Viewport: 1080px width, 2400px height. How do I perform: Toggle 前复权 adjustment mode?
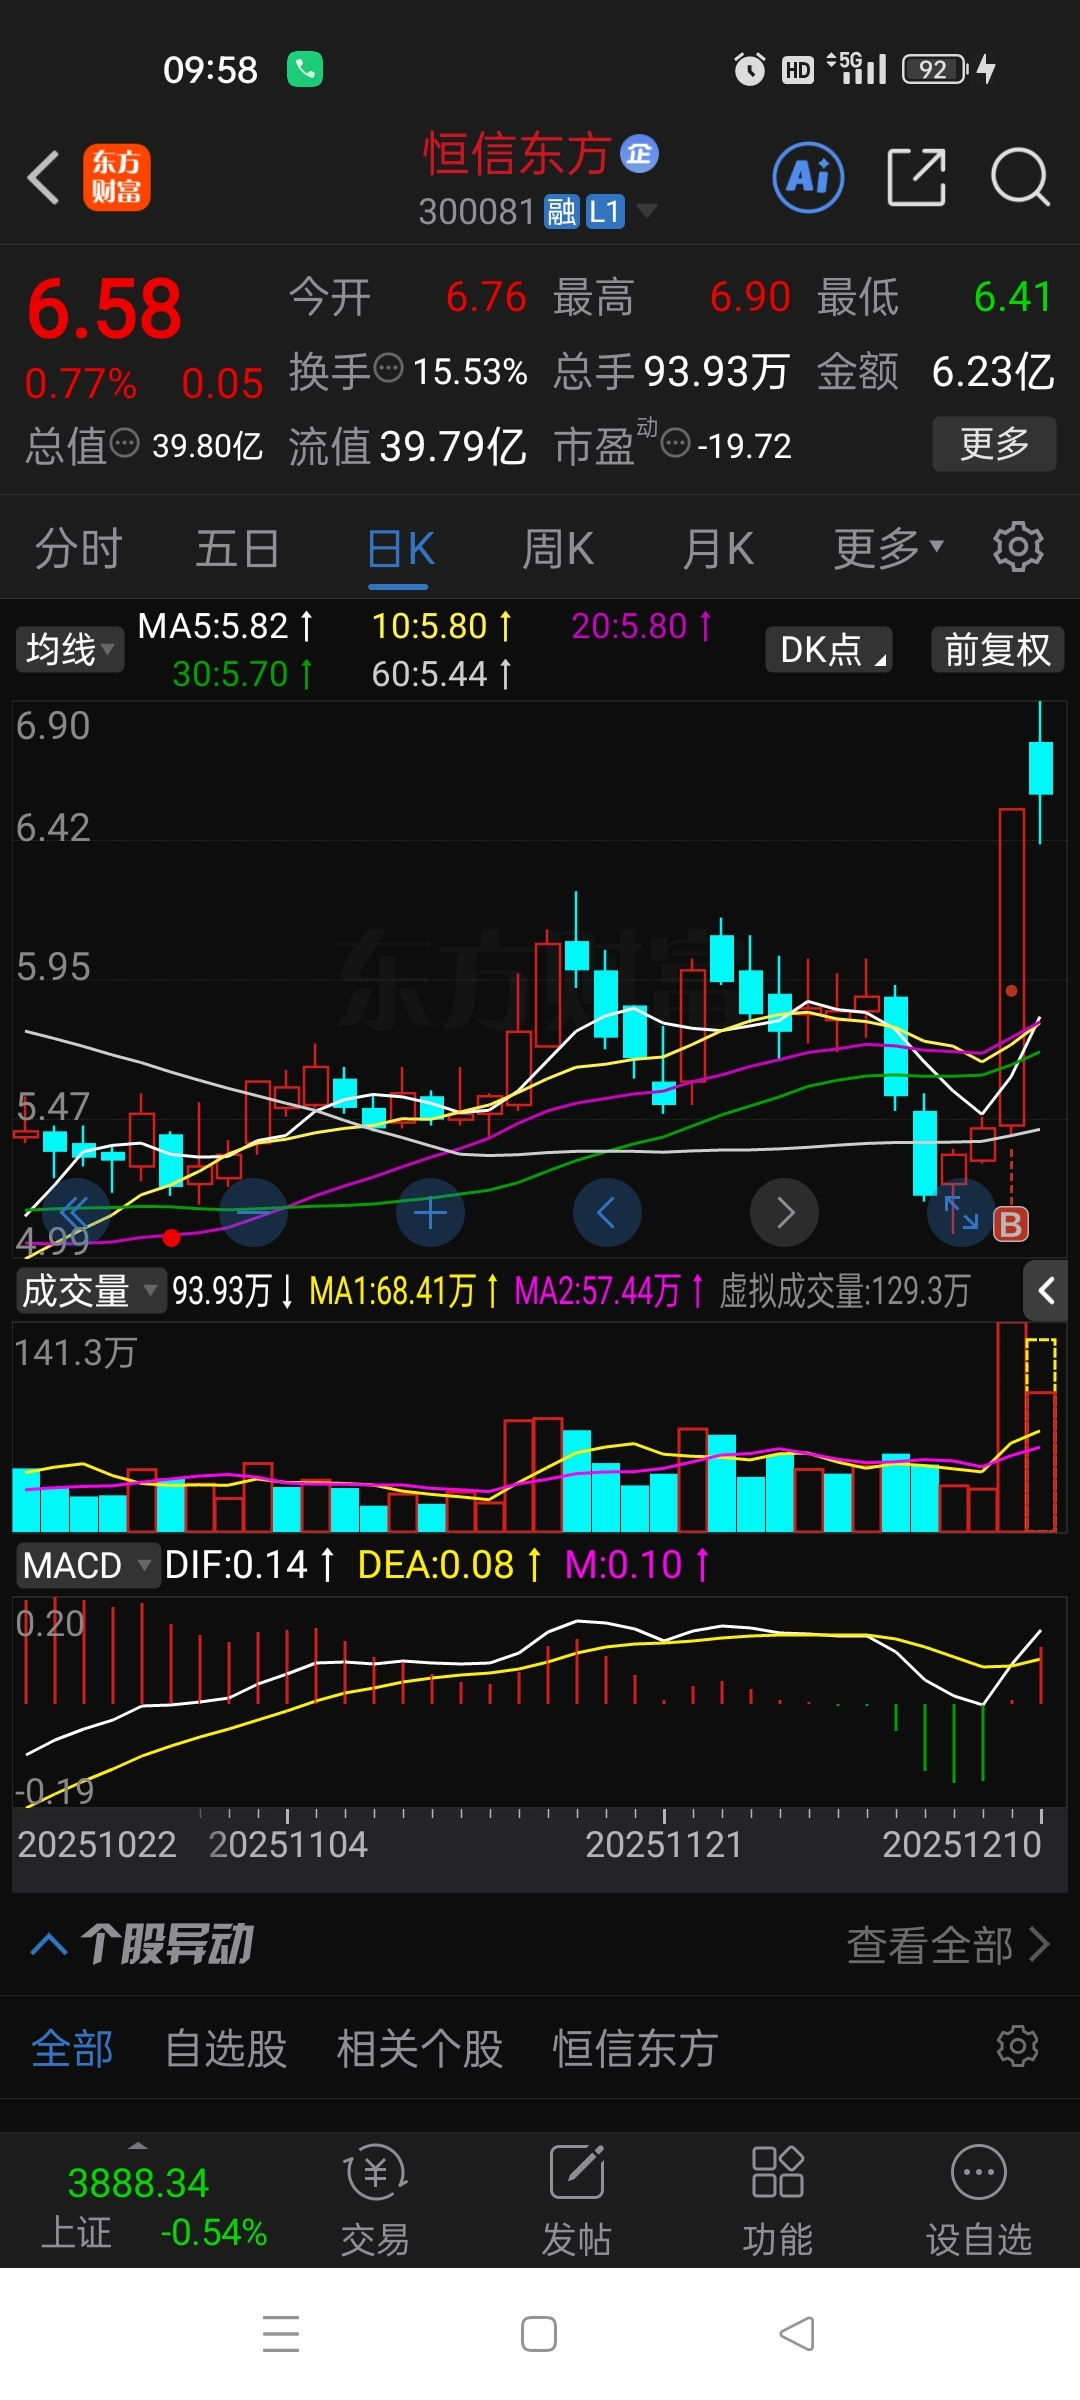click(997, 650)
